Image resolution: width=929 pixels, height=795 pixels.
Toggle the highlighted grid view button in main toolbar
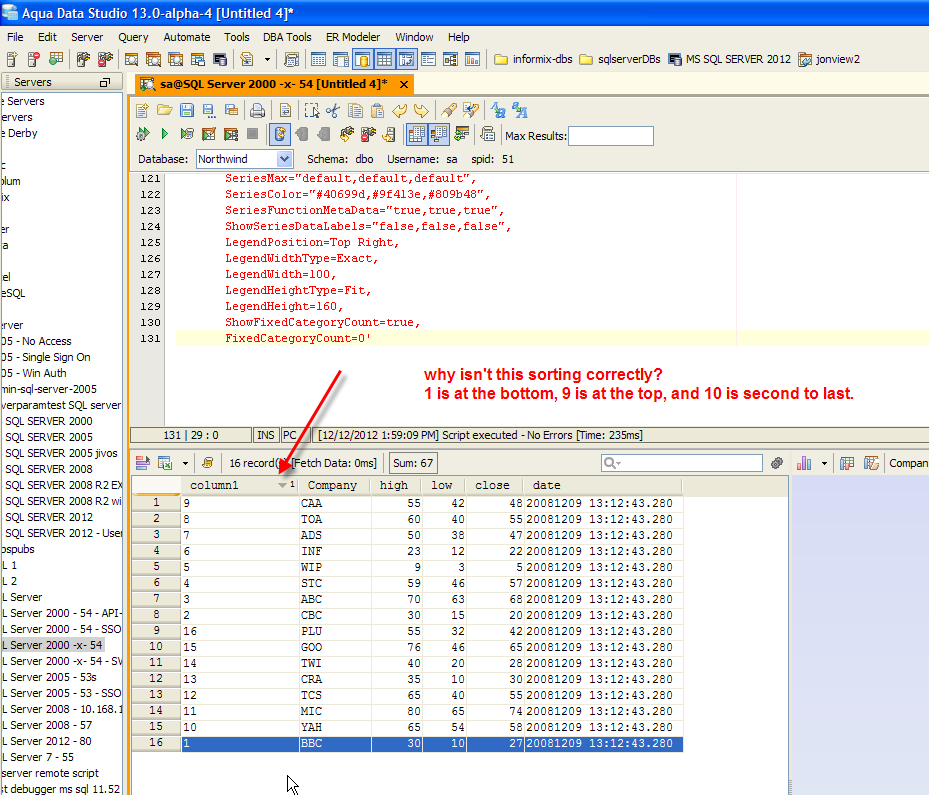384,59
